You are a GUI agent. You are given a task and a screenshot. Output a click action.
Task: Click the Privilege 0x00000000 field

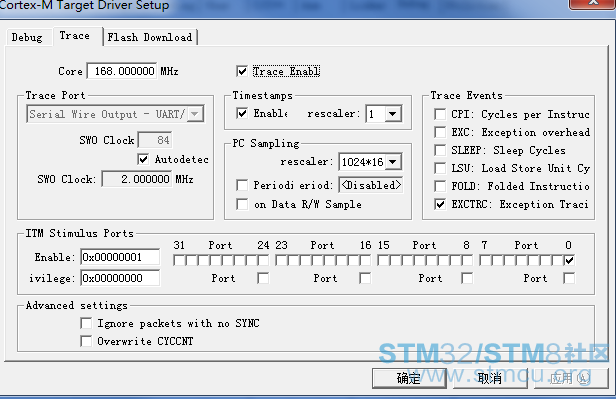click(120, 278)
